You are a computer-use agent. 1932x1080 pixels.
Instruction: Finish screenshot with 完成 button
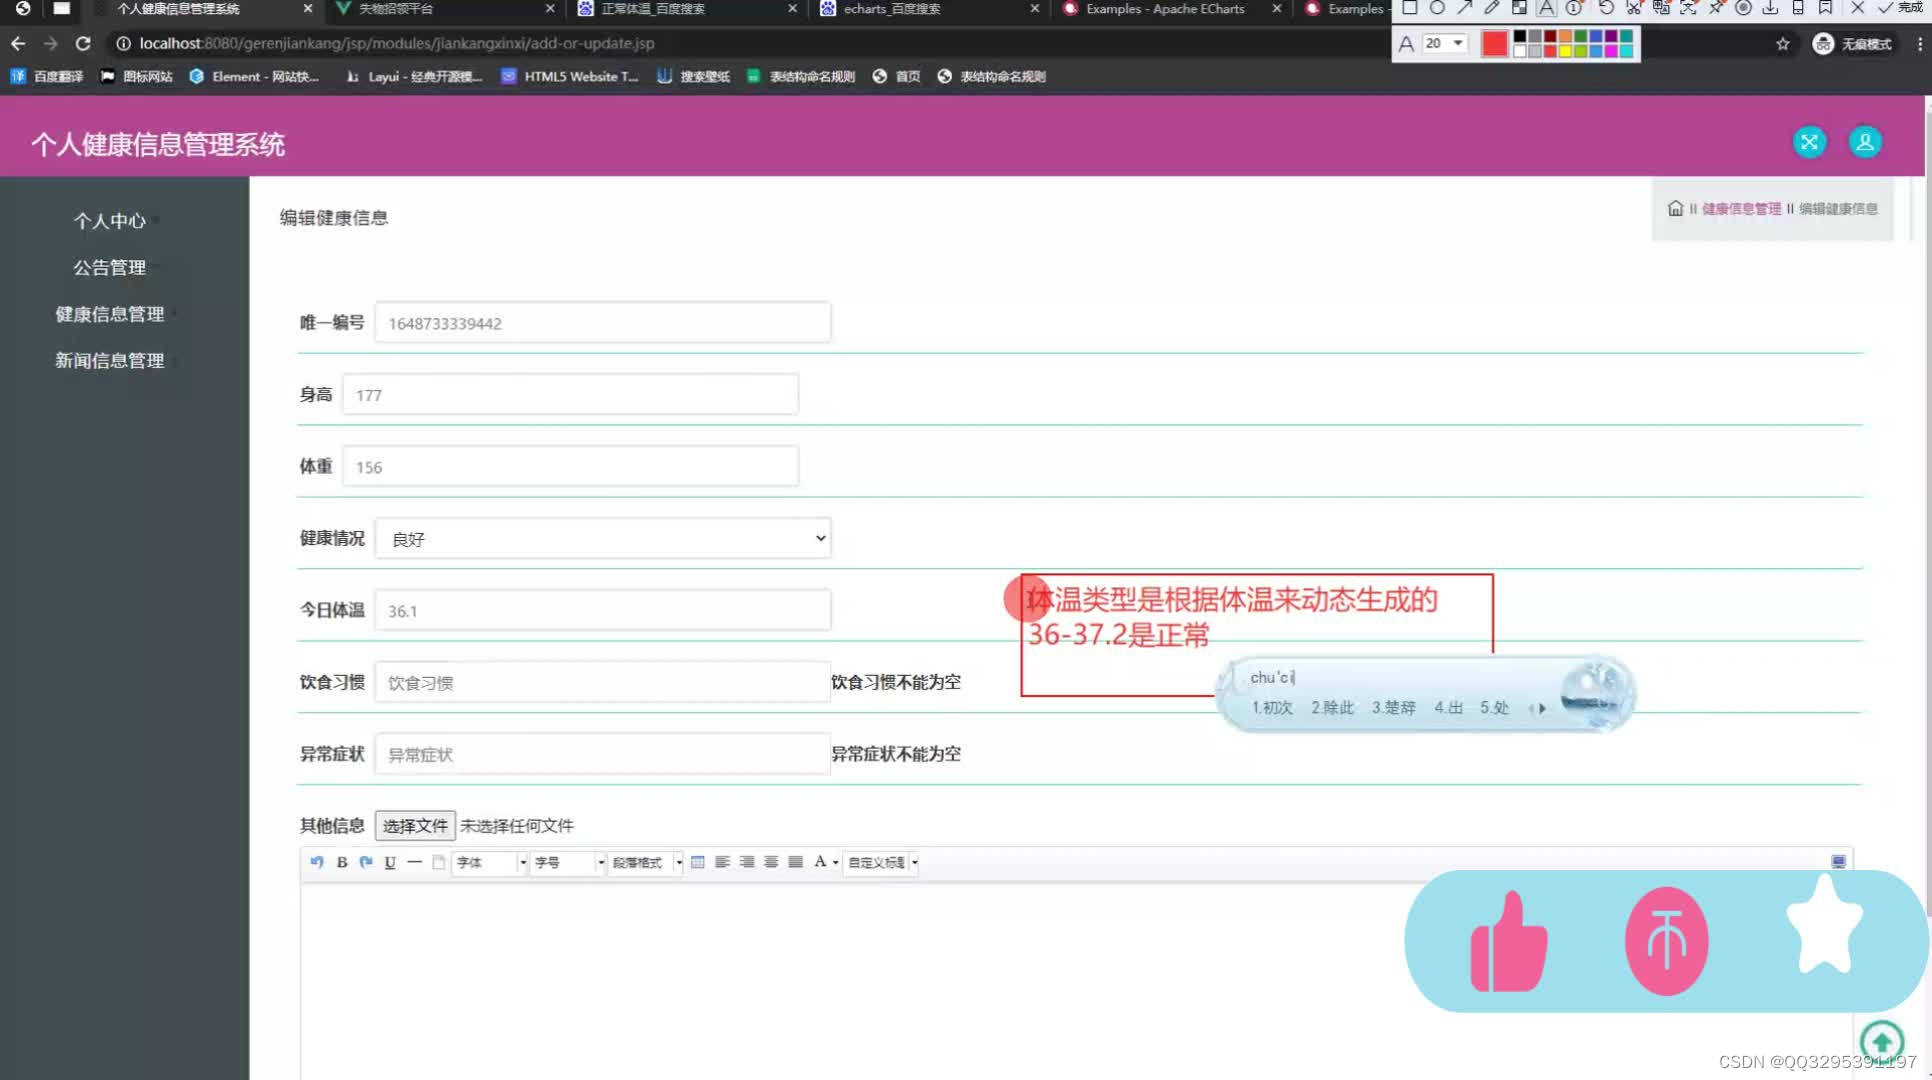pos(1899,8)
